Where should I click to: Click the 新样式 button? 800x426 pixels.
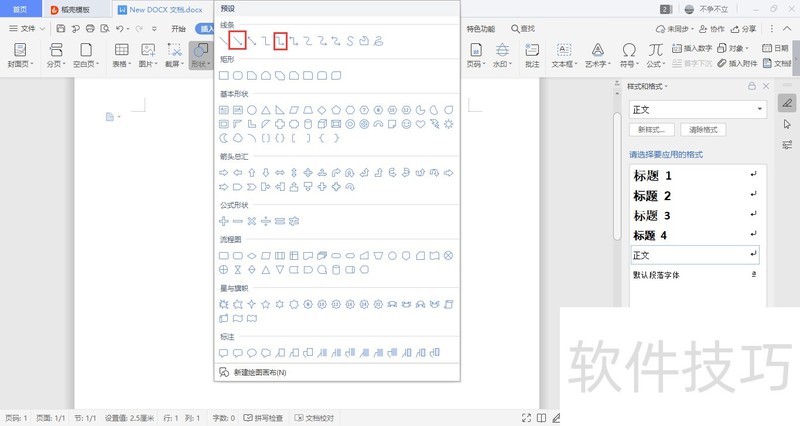(652, 130)
